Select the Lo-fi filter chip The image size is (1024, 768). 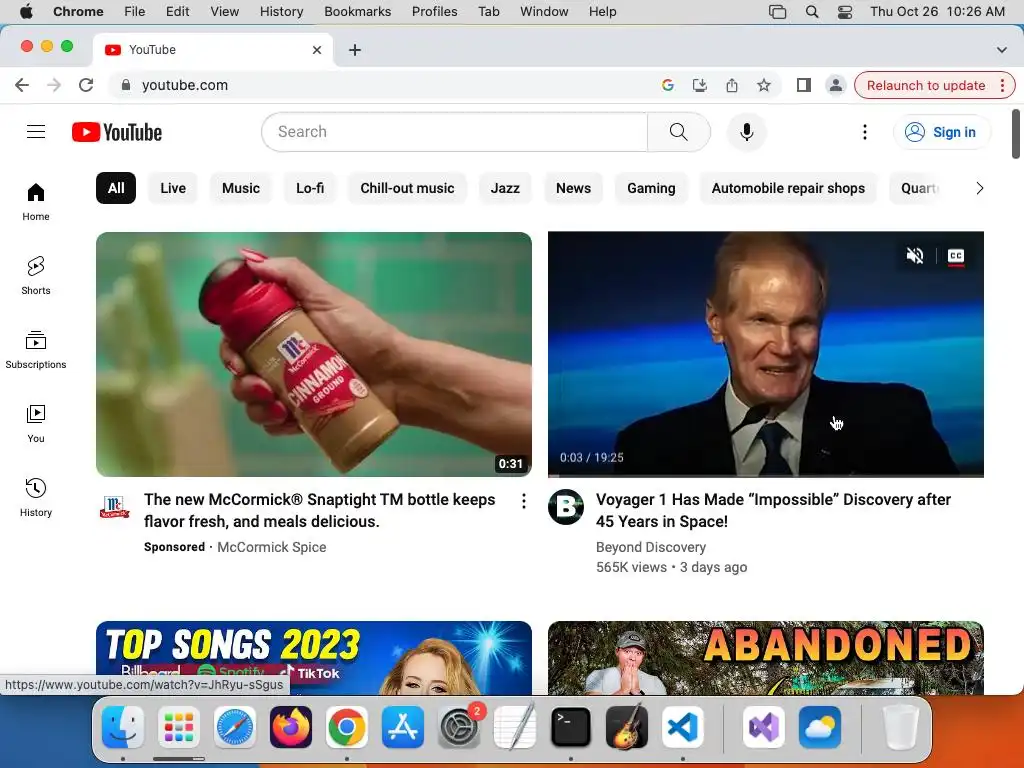tap(310, 188)
